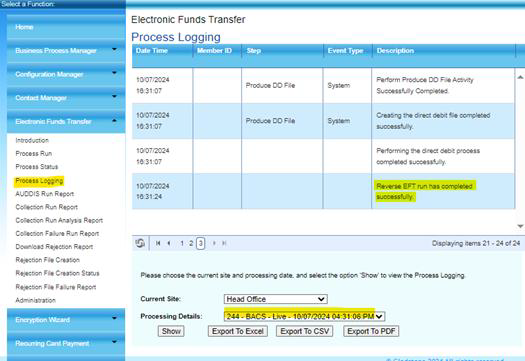Open Rejection File Failure Report
Viewport: 525px width, 361px height.
coord(56,287)
